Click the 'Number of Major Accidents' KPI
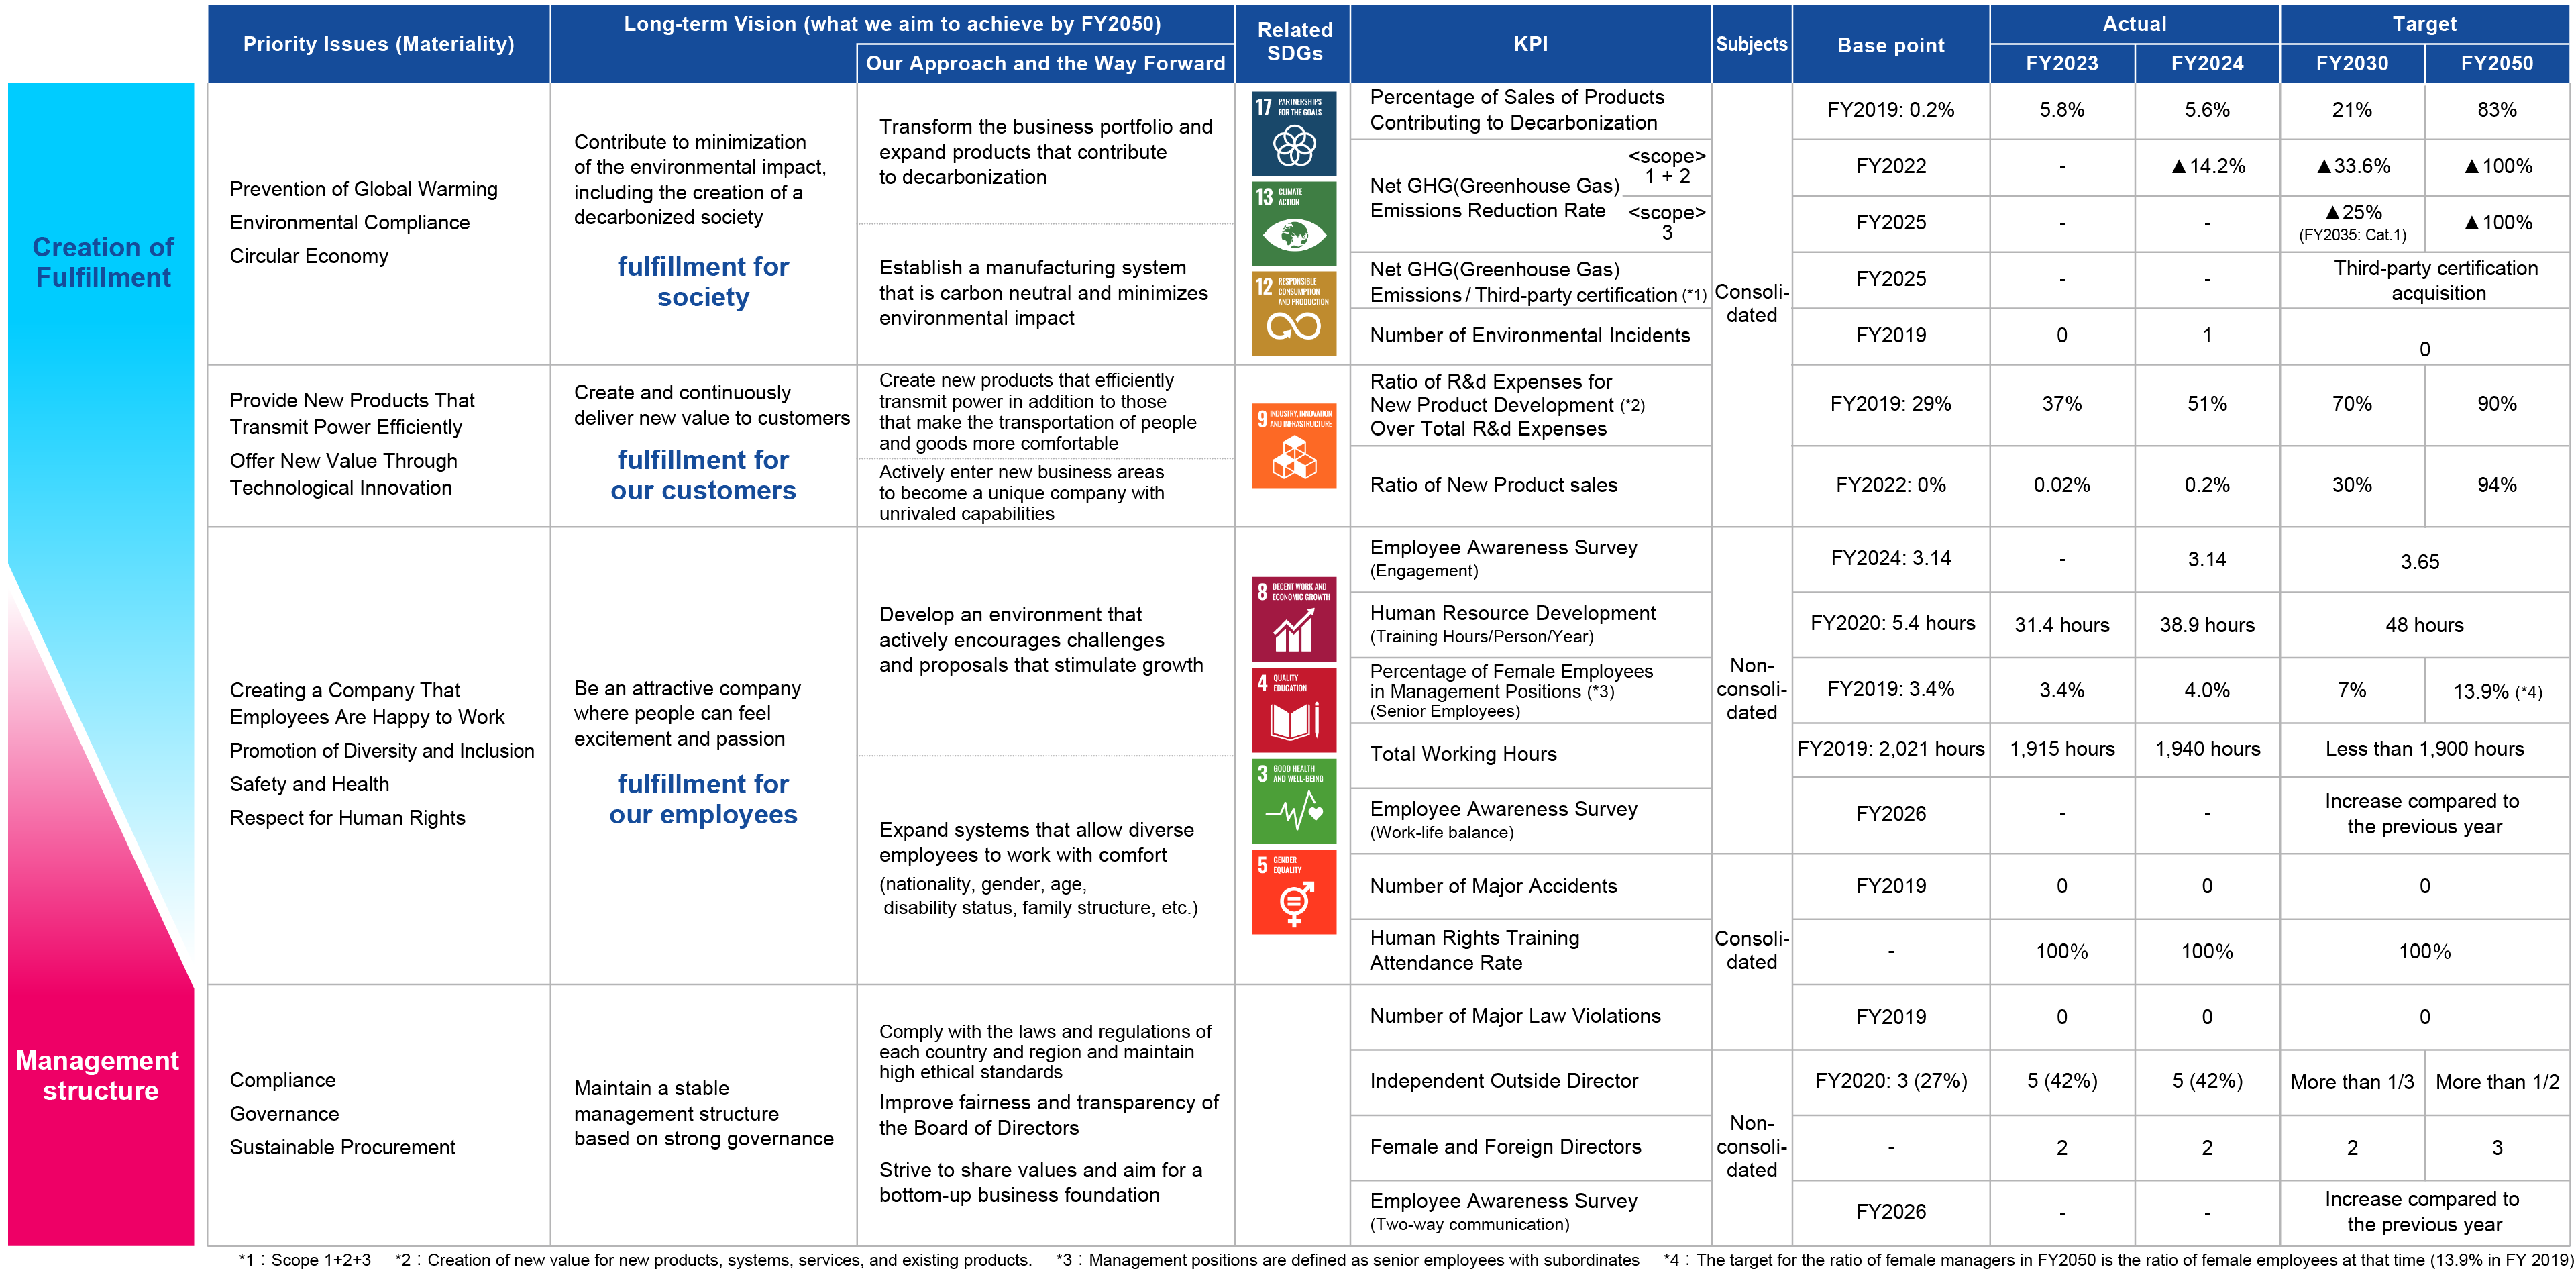 point(1493,886)
